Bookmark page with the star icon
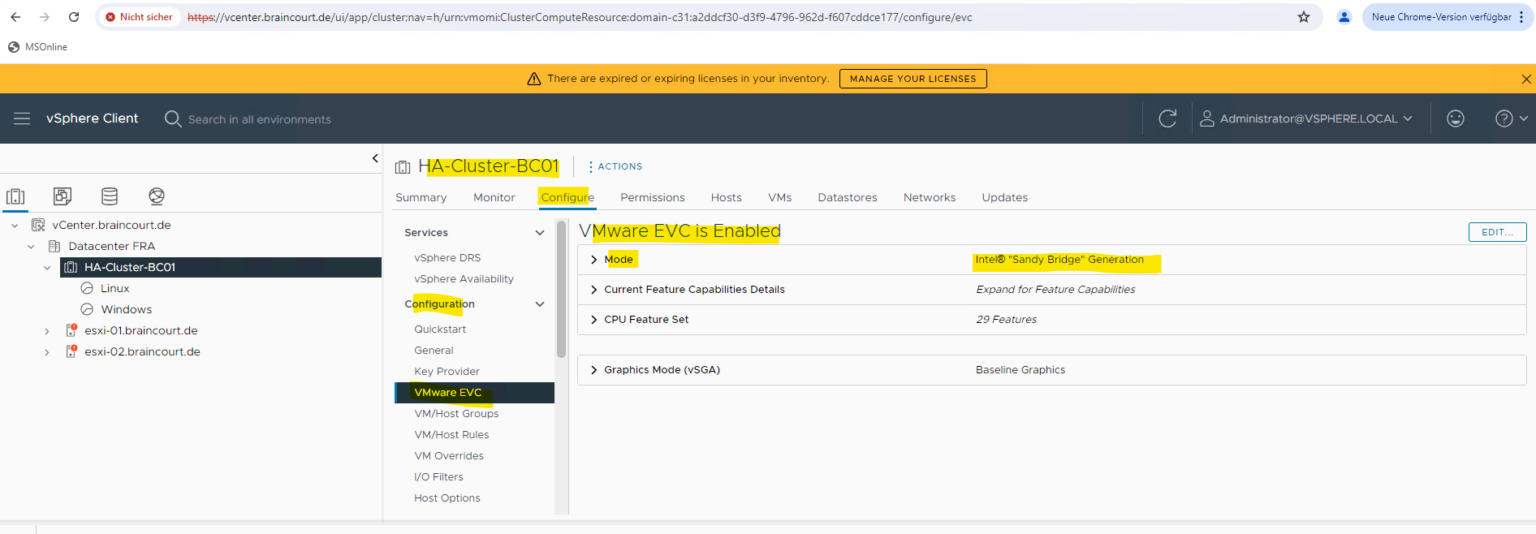This screenshot has height=534, width=1536. click(1303, 17)
